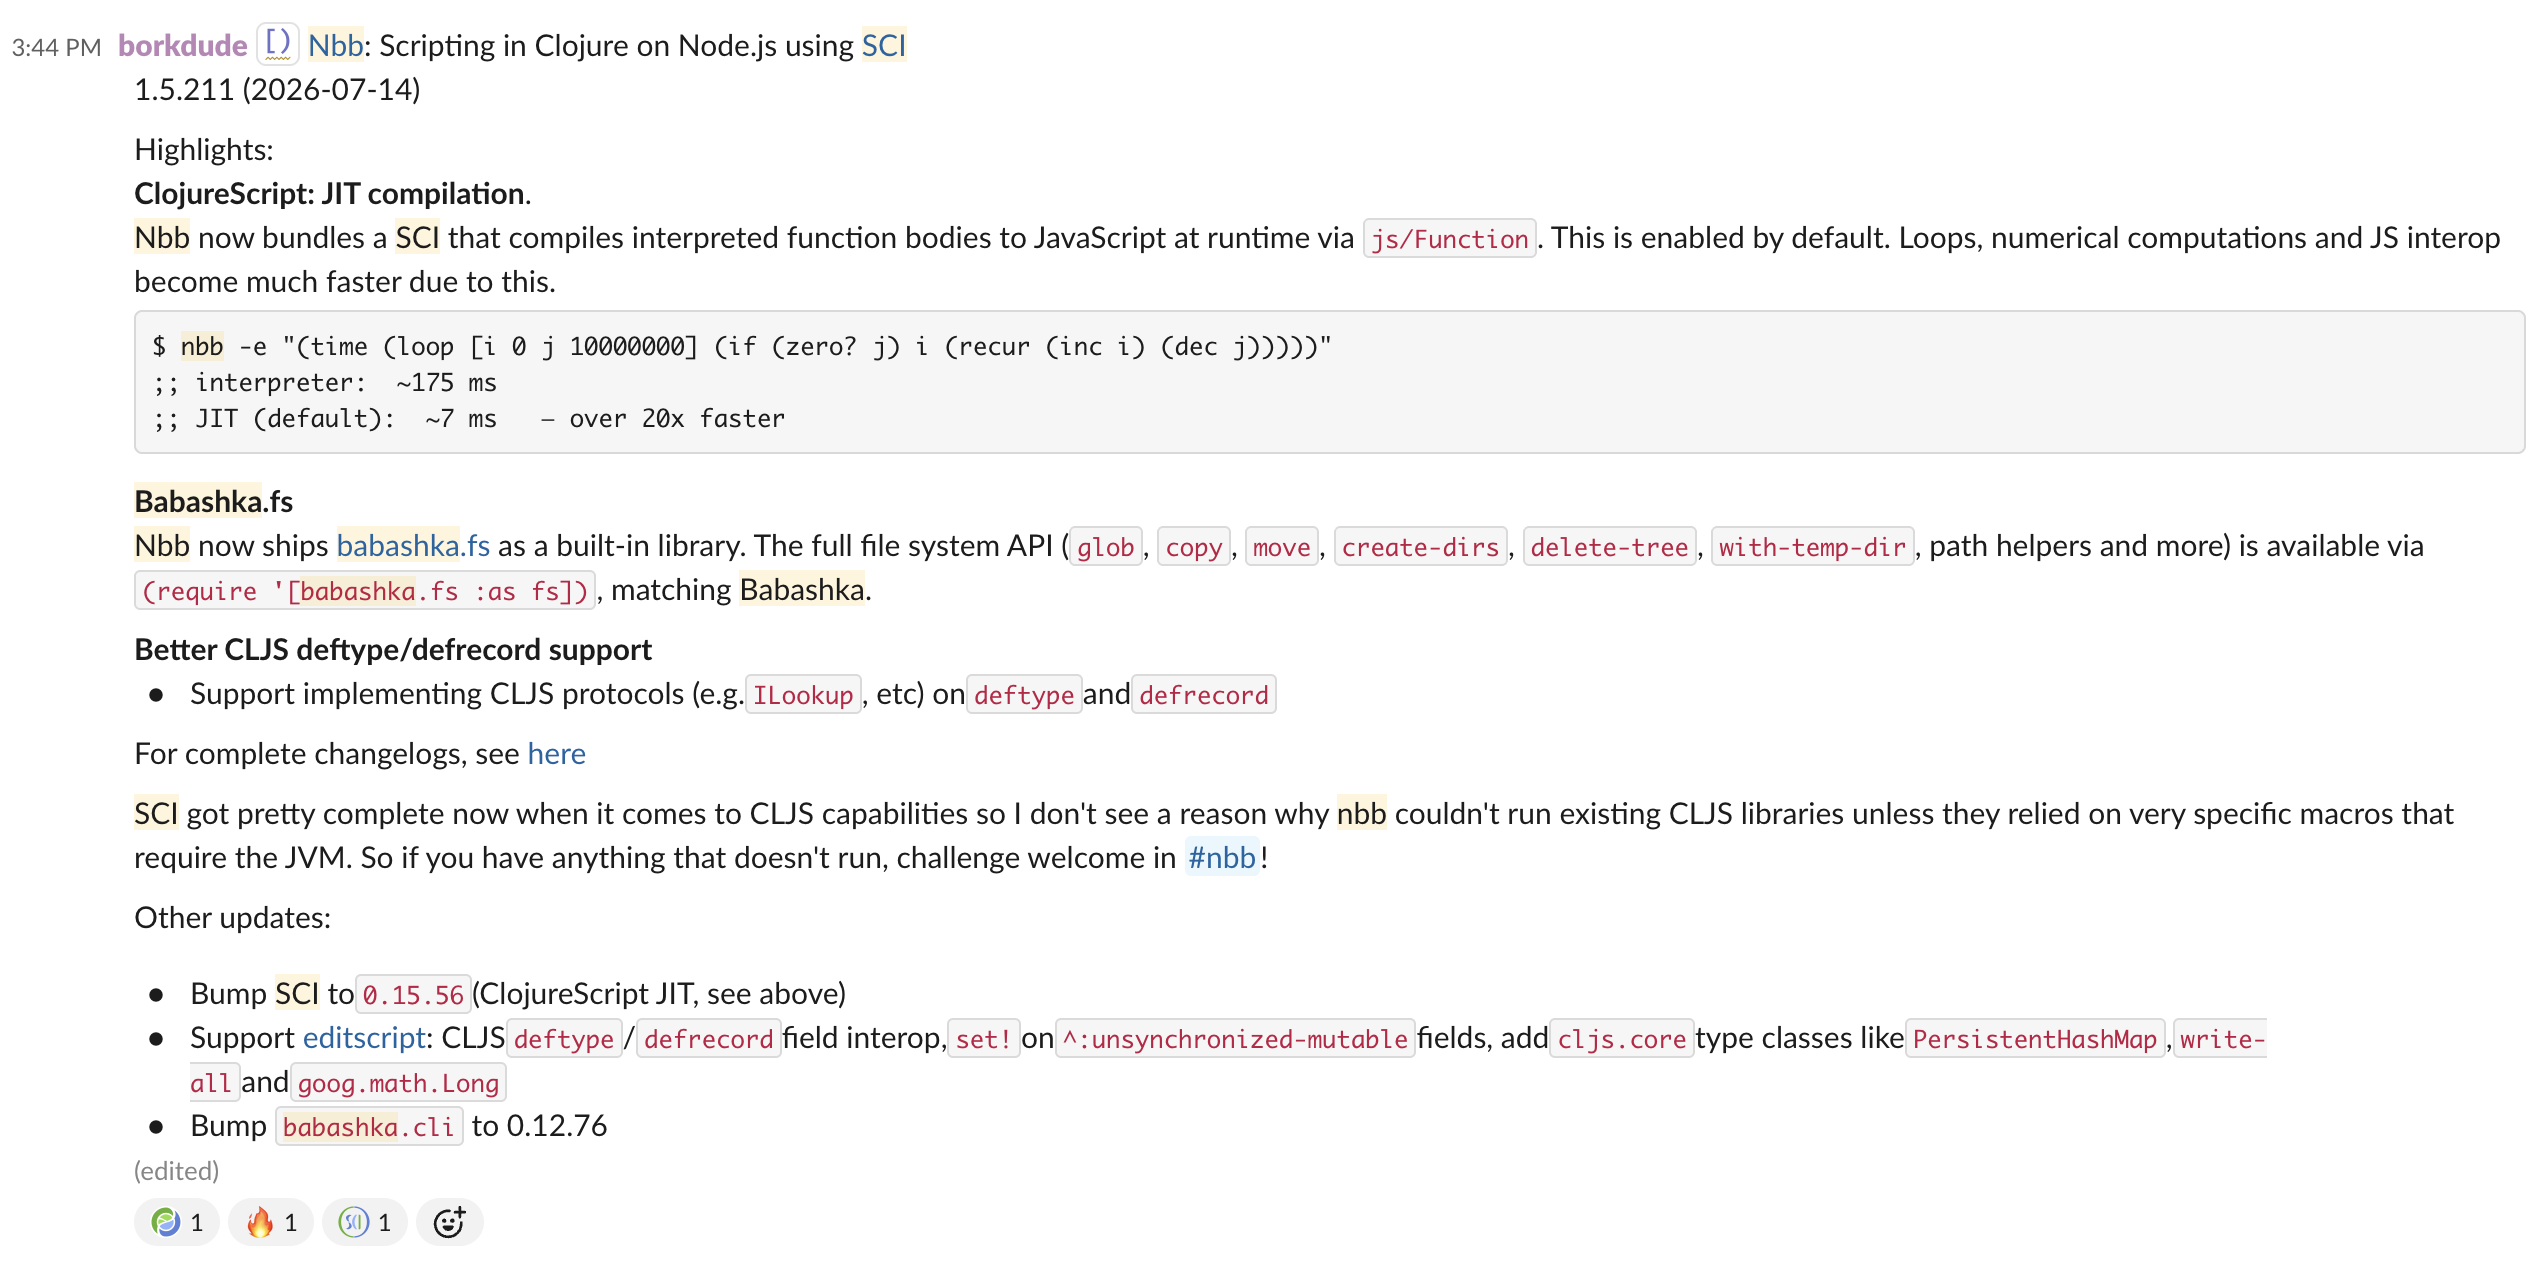The height and width of the screenshot is (1268, 2532).
Task: Click the status icon next to borkdude
Action: (x=277, y=44)
